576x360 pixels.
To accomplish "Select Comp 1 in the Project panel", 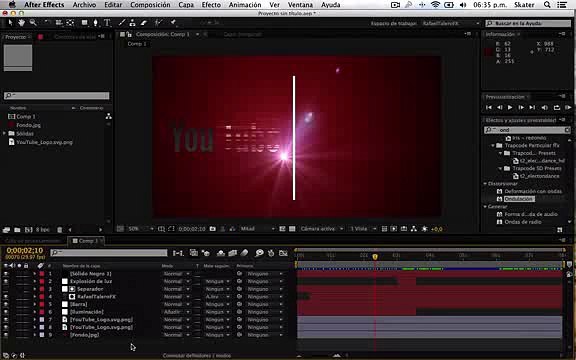I will (26, 116).
